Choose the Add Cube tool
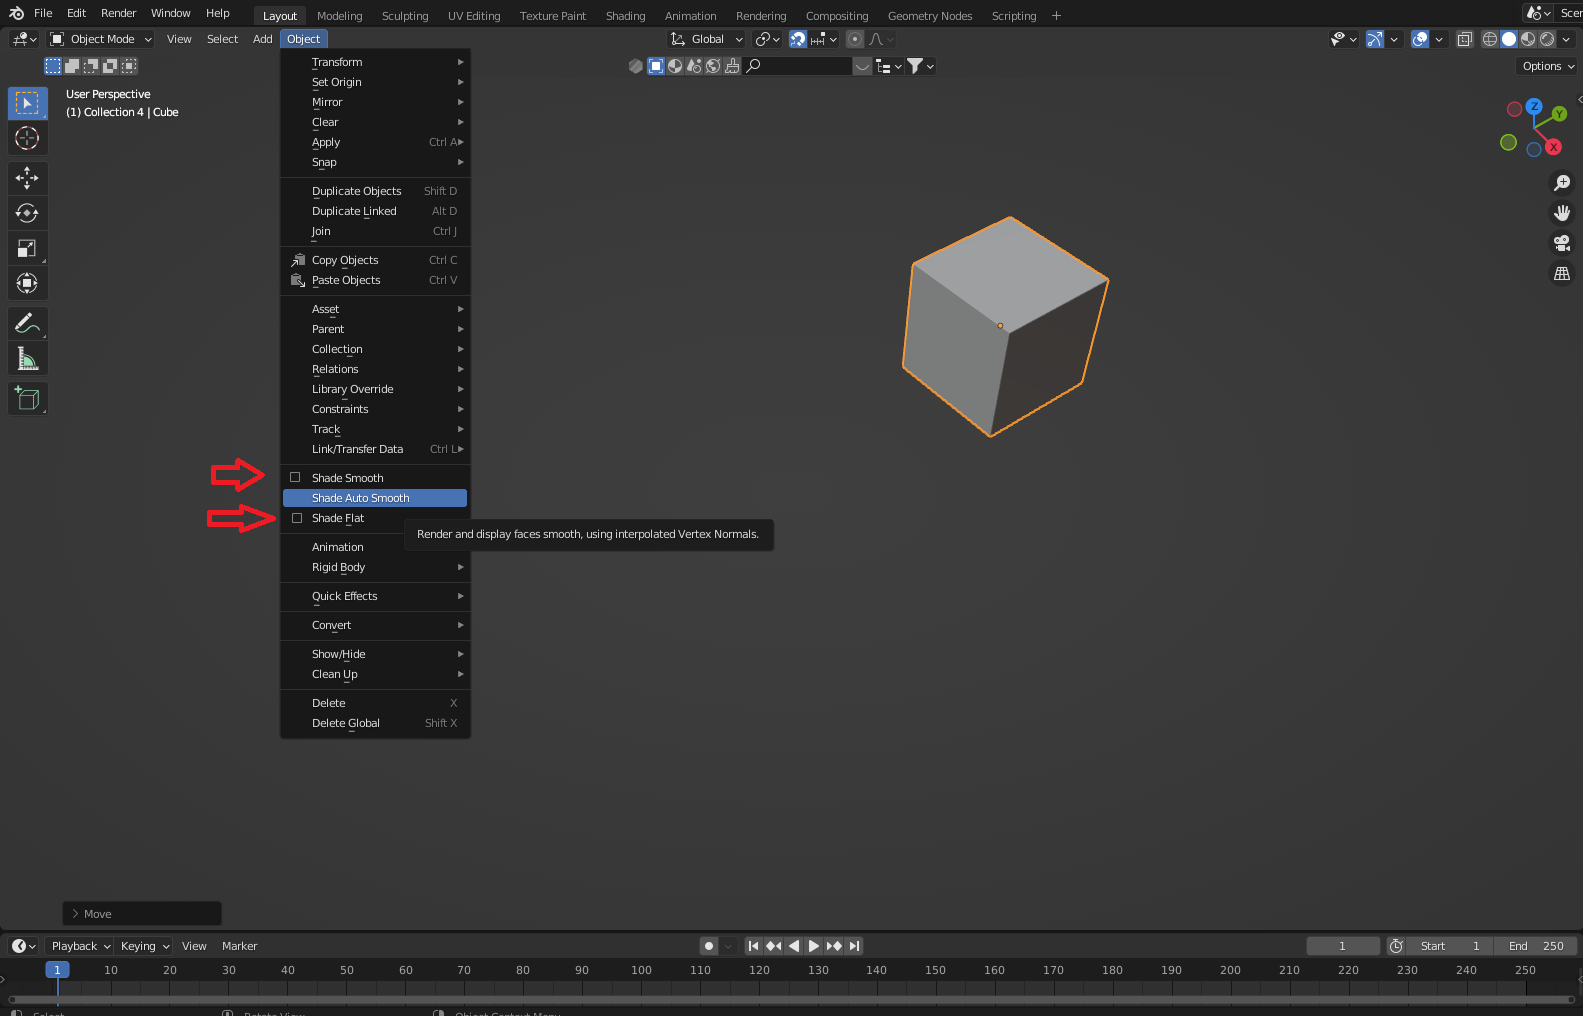The height and width of the screenshot is (1016, 1583). tap(27, 399)
